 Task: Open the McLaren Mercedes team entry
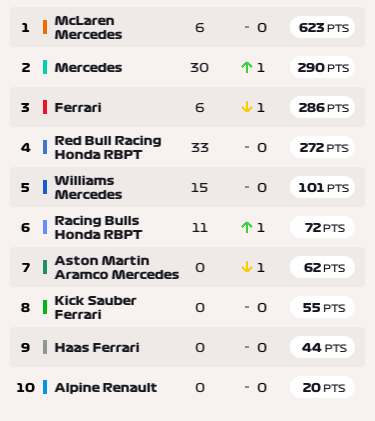coord(187,27)
